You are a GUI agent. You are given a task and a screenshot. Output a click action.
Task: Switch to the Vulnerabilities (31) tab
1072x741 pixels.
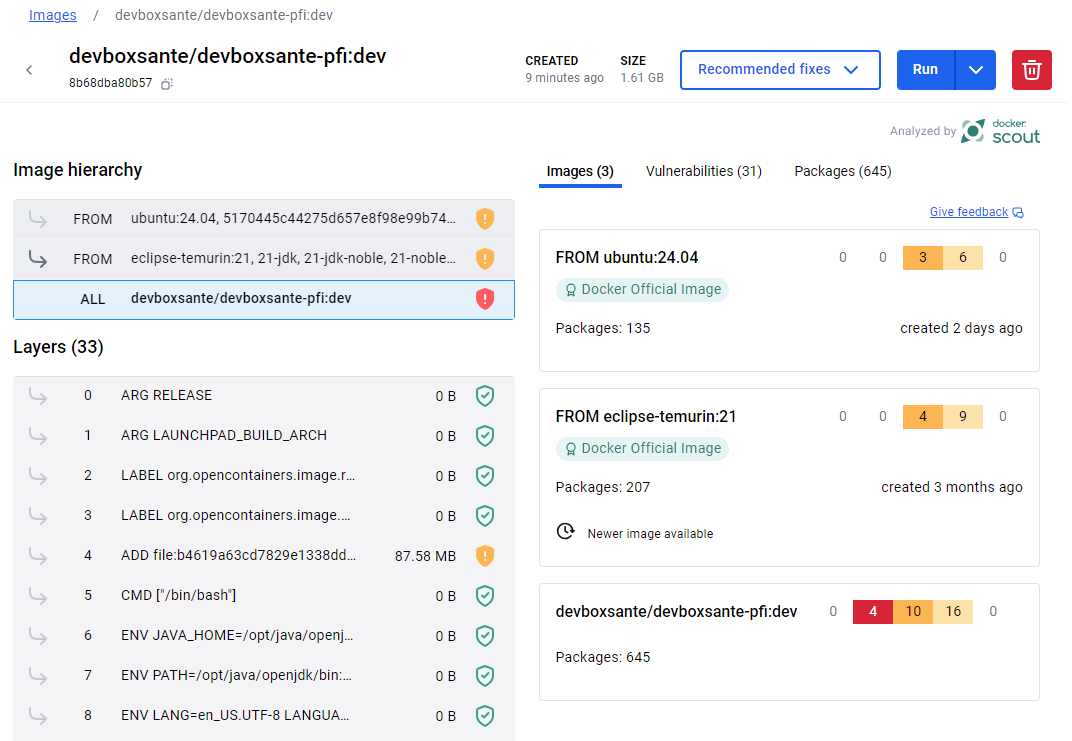coord(704,171)
